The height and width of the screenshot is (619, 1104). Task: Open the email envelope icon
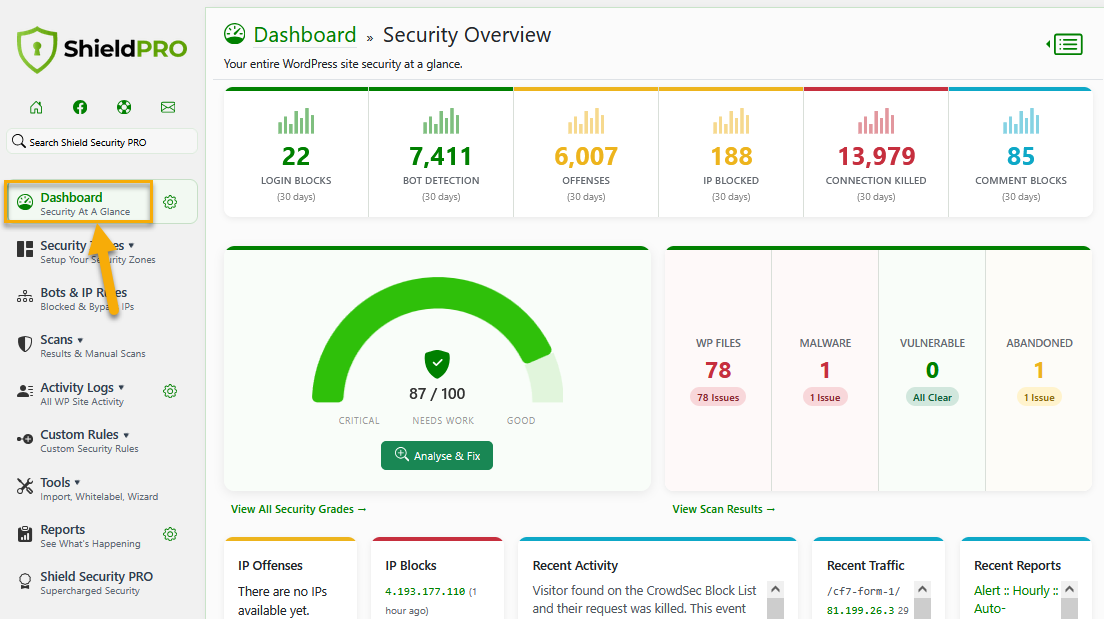168,107
